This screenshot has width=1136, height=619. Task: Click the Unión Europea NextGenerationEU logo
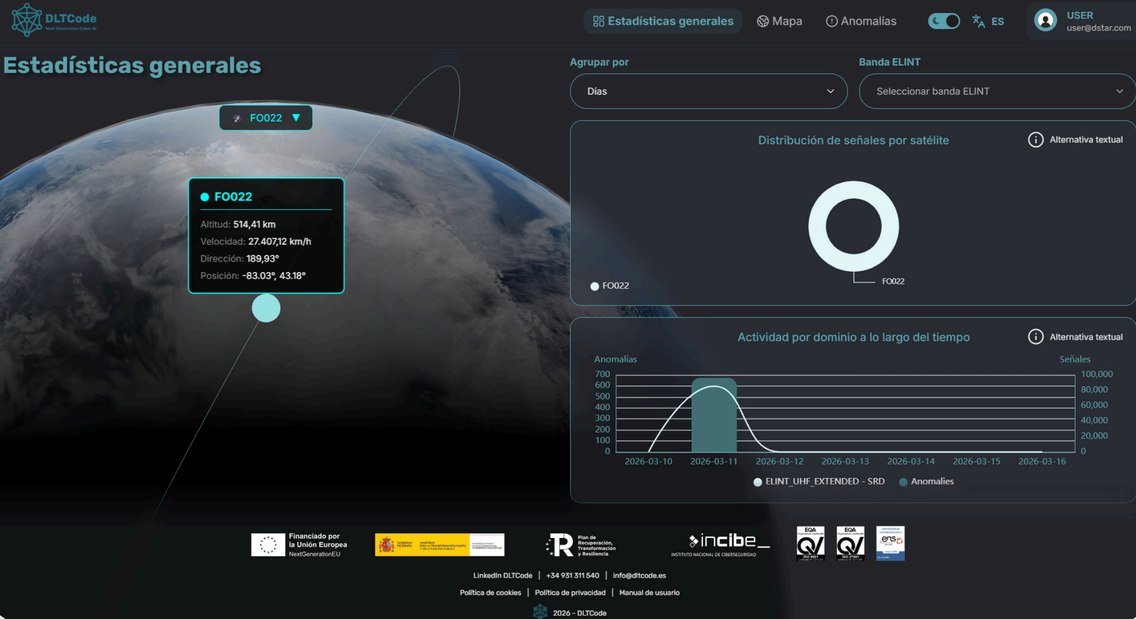[299, 544]
